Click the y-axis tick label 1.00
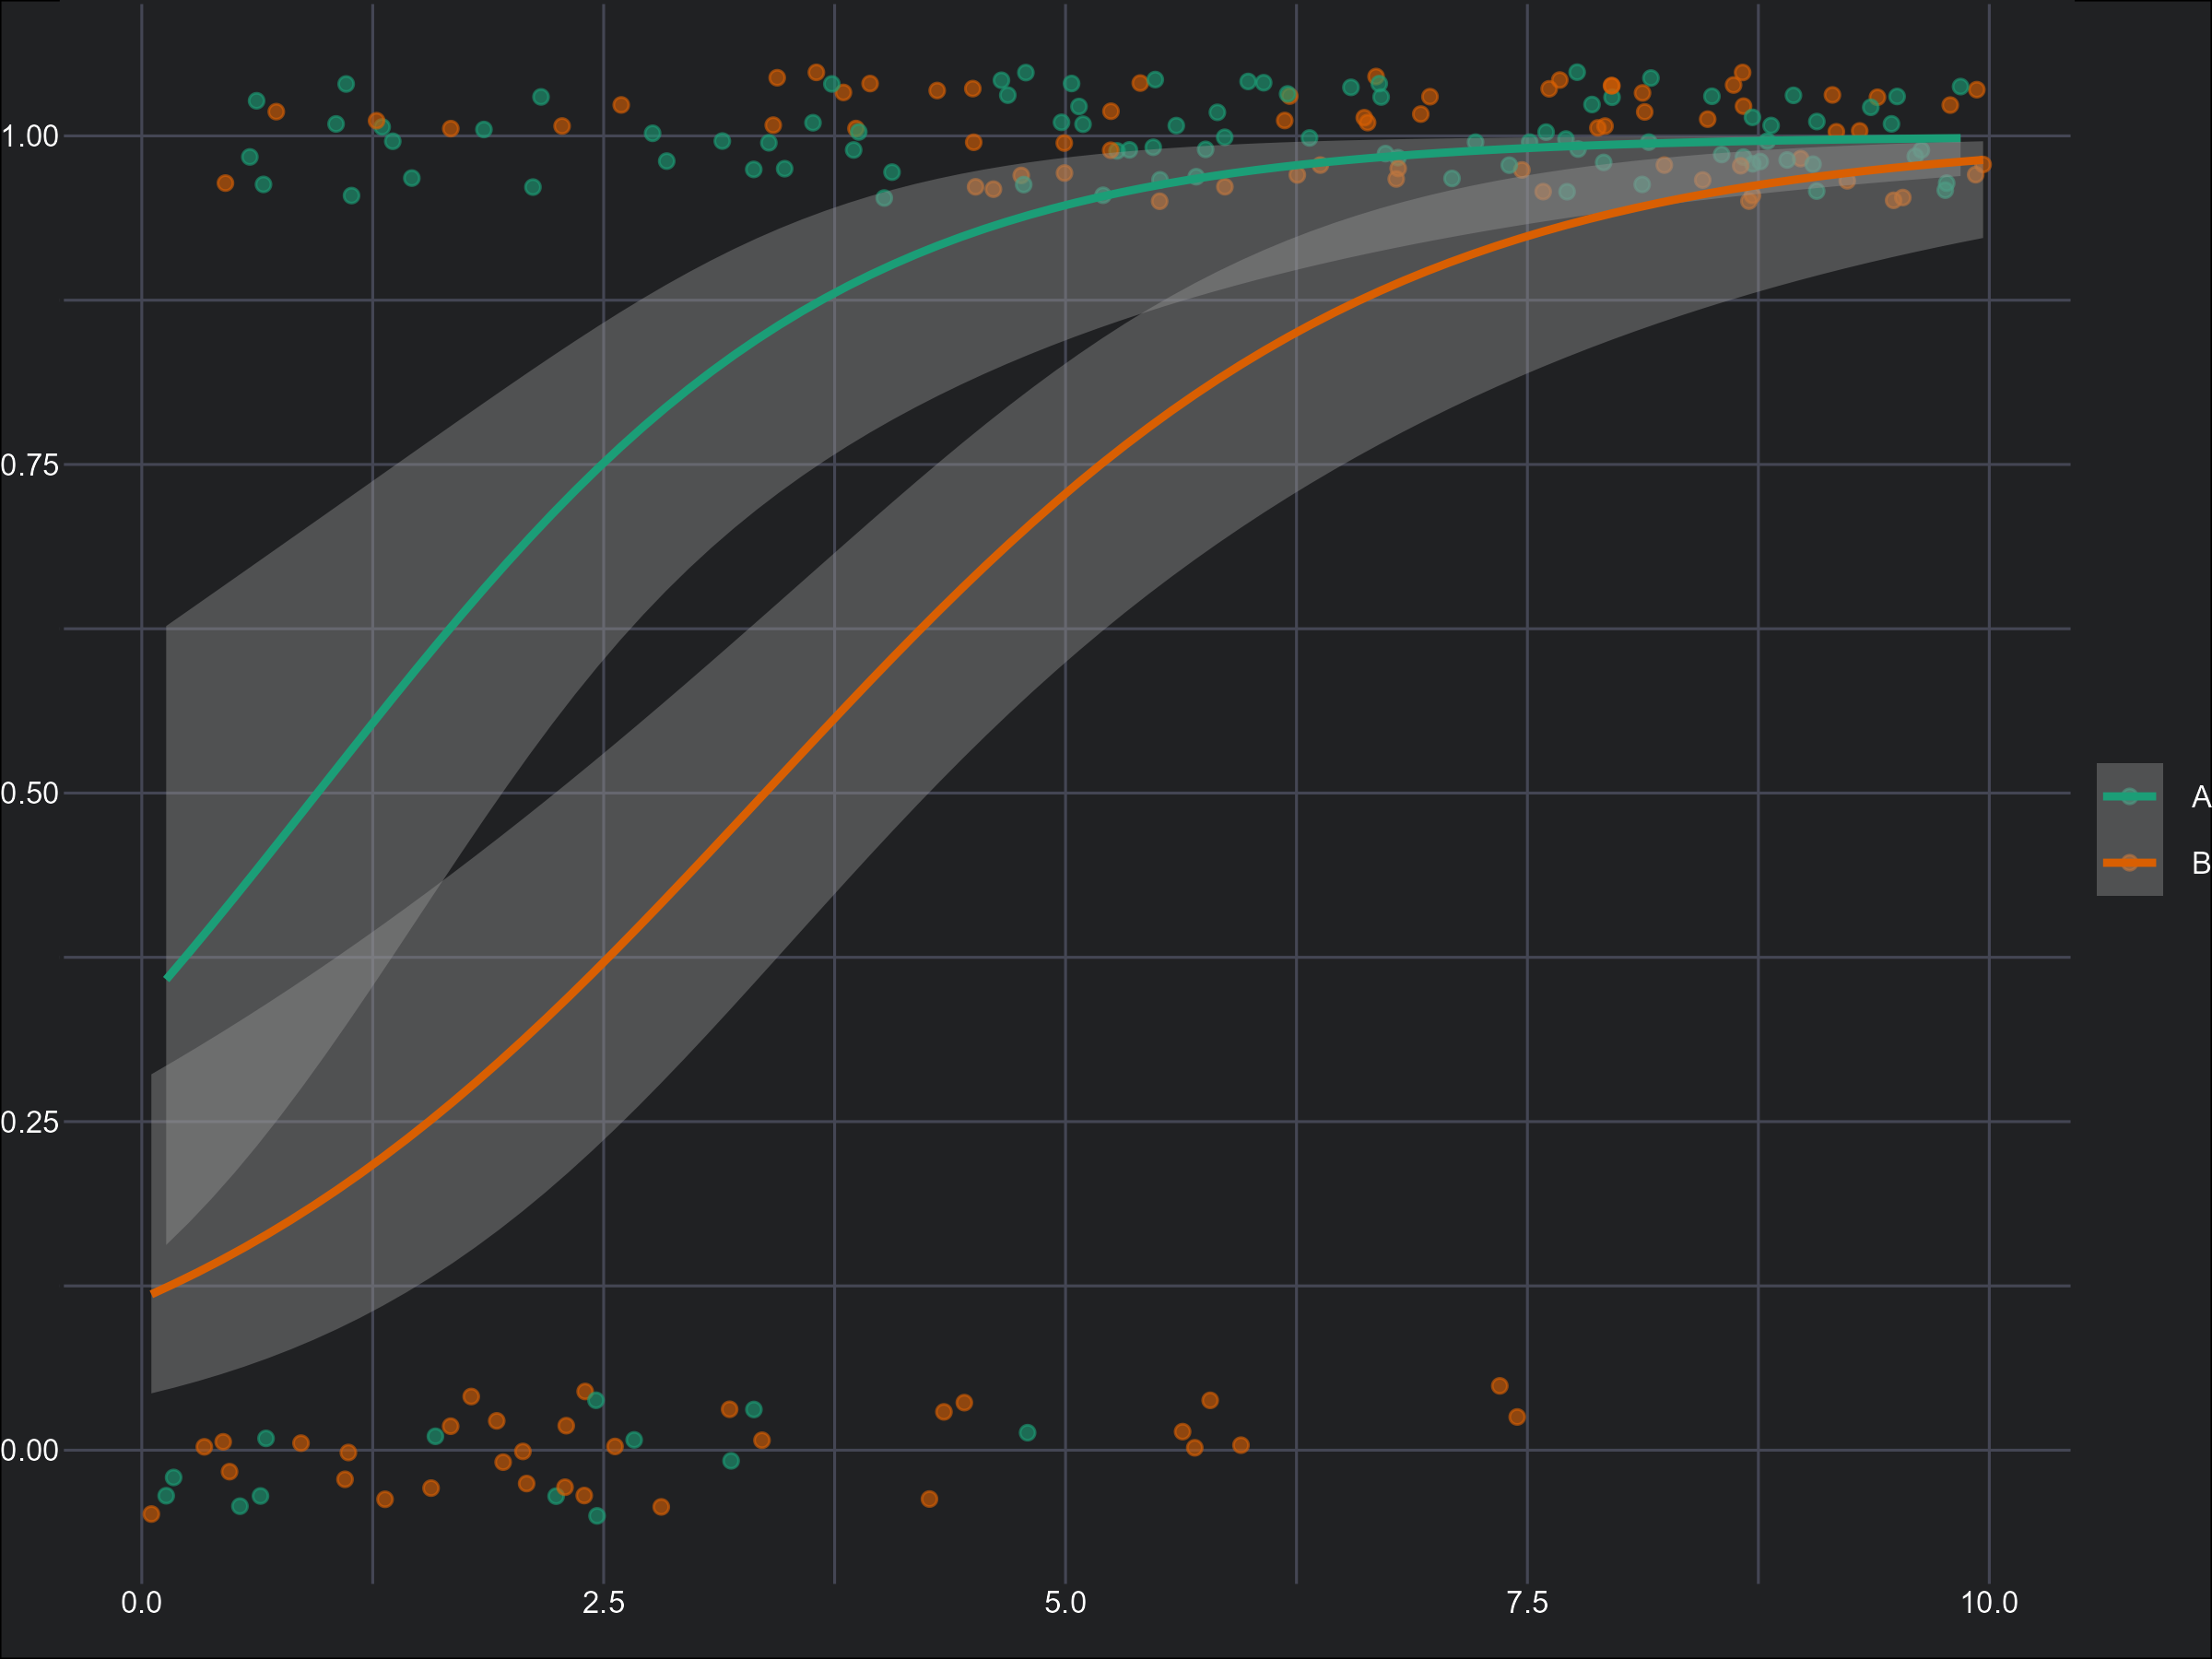This screenshot has width=2212, height=1659. pyautogui.click(x=30, y=136)
